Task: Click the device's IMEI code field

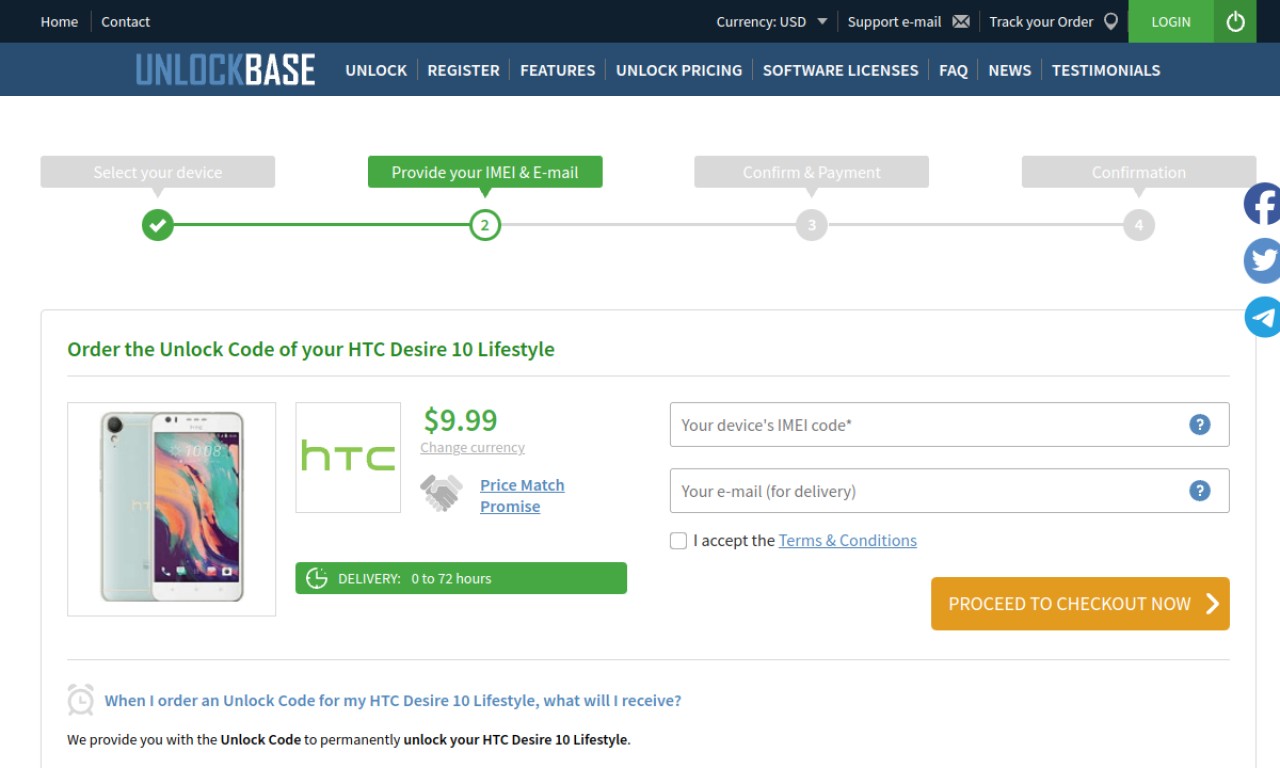Action: [949, 425]
